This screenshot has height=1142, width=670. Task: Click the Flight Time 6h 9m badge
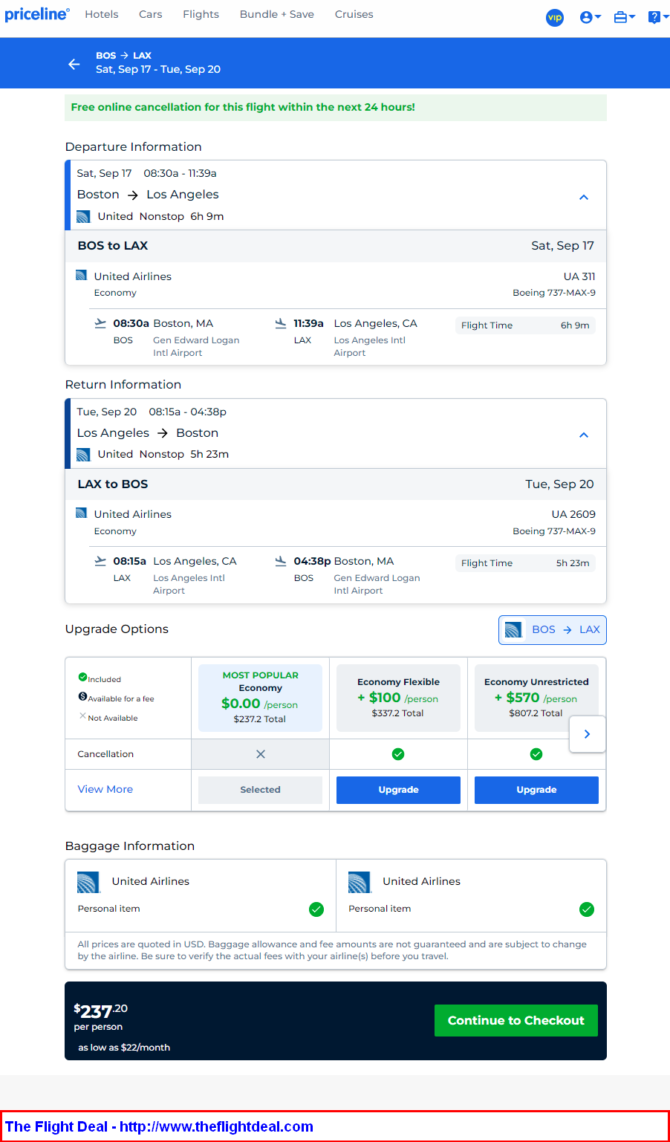click(x=525, y=326)
